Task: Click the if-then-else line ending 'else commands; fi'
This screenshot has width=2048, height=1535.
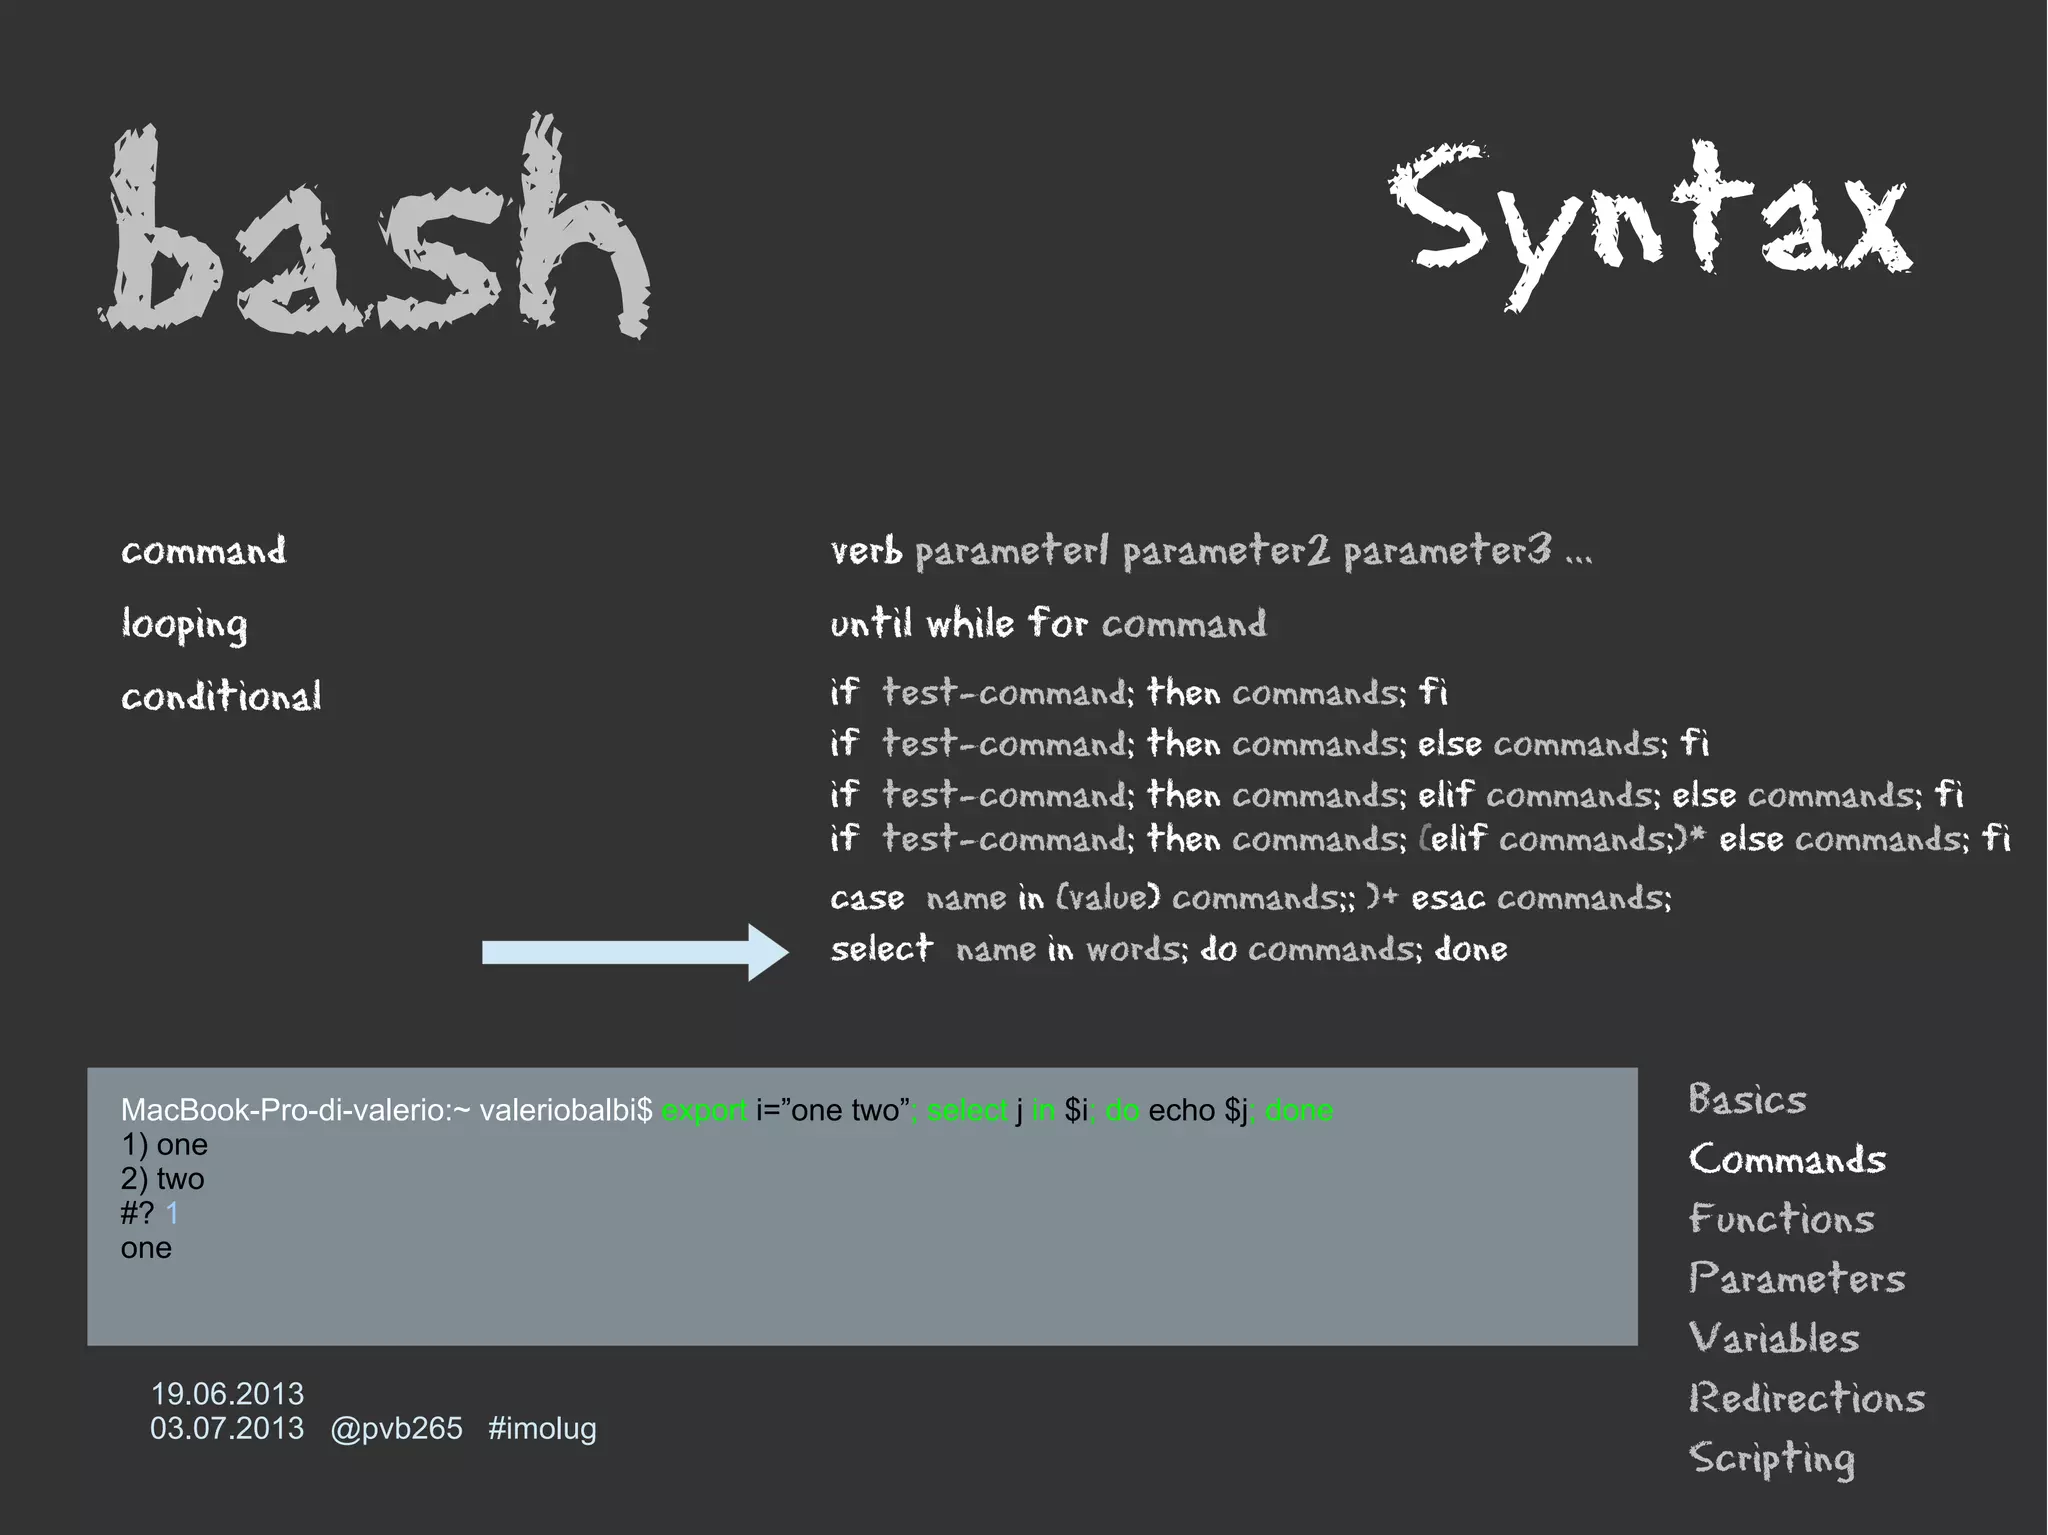Action: pos(1269,743)
